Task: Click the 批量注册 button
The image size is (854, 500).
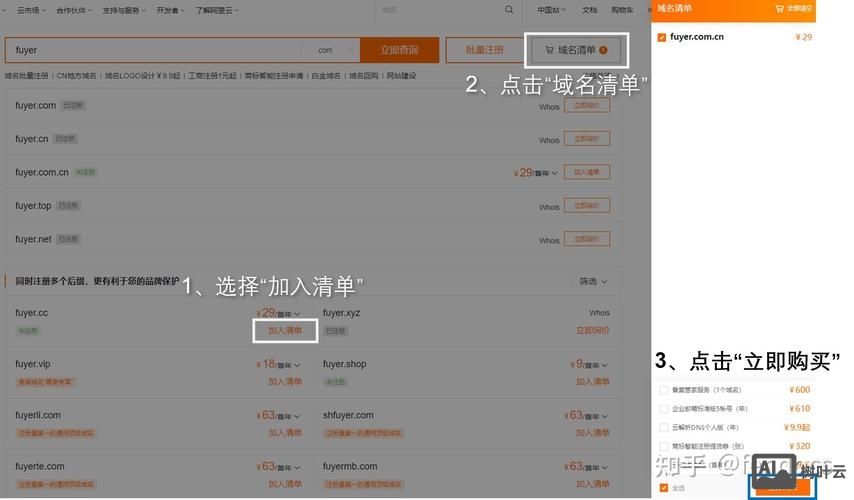Action: coord(484,50)
